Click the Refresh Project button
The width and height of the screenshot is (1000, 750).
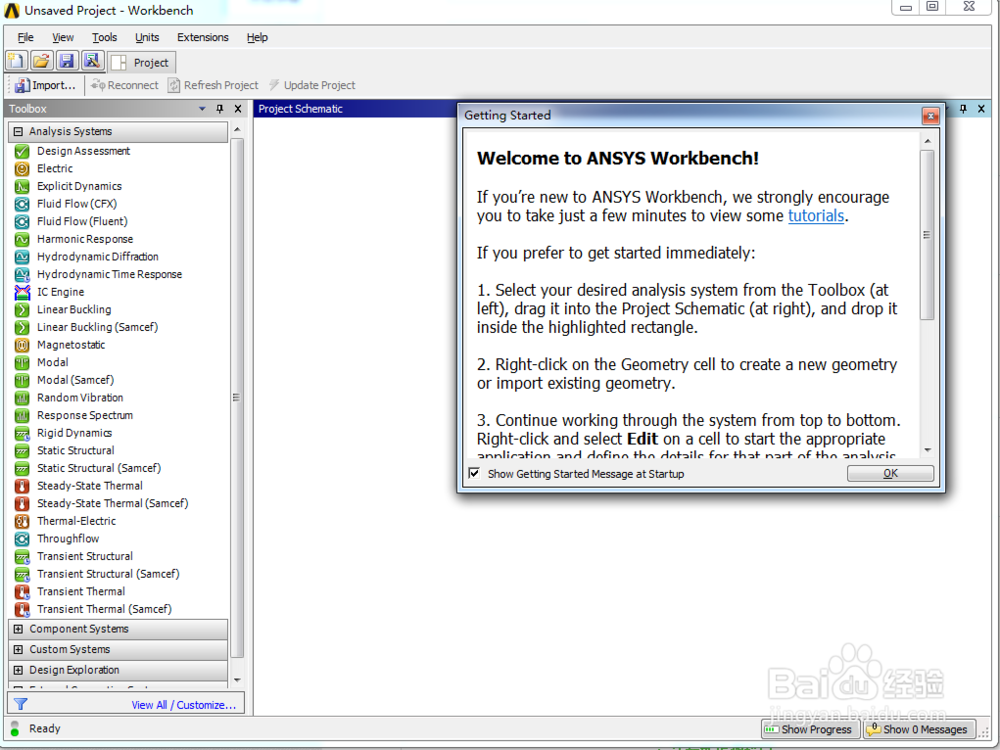(x=213, y=85)
